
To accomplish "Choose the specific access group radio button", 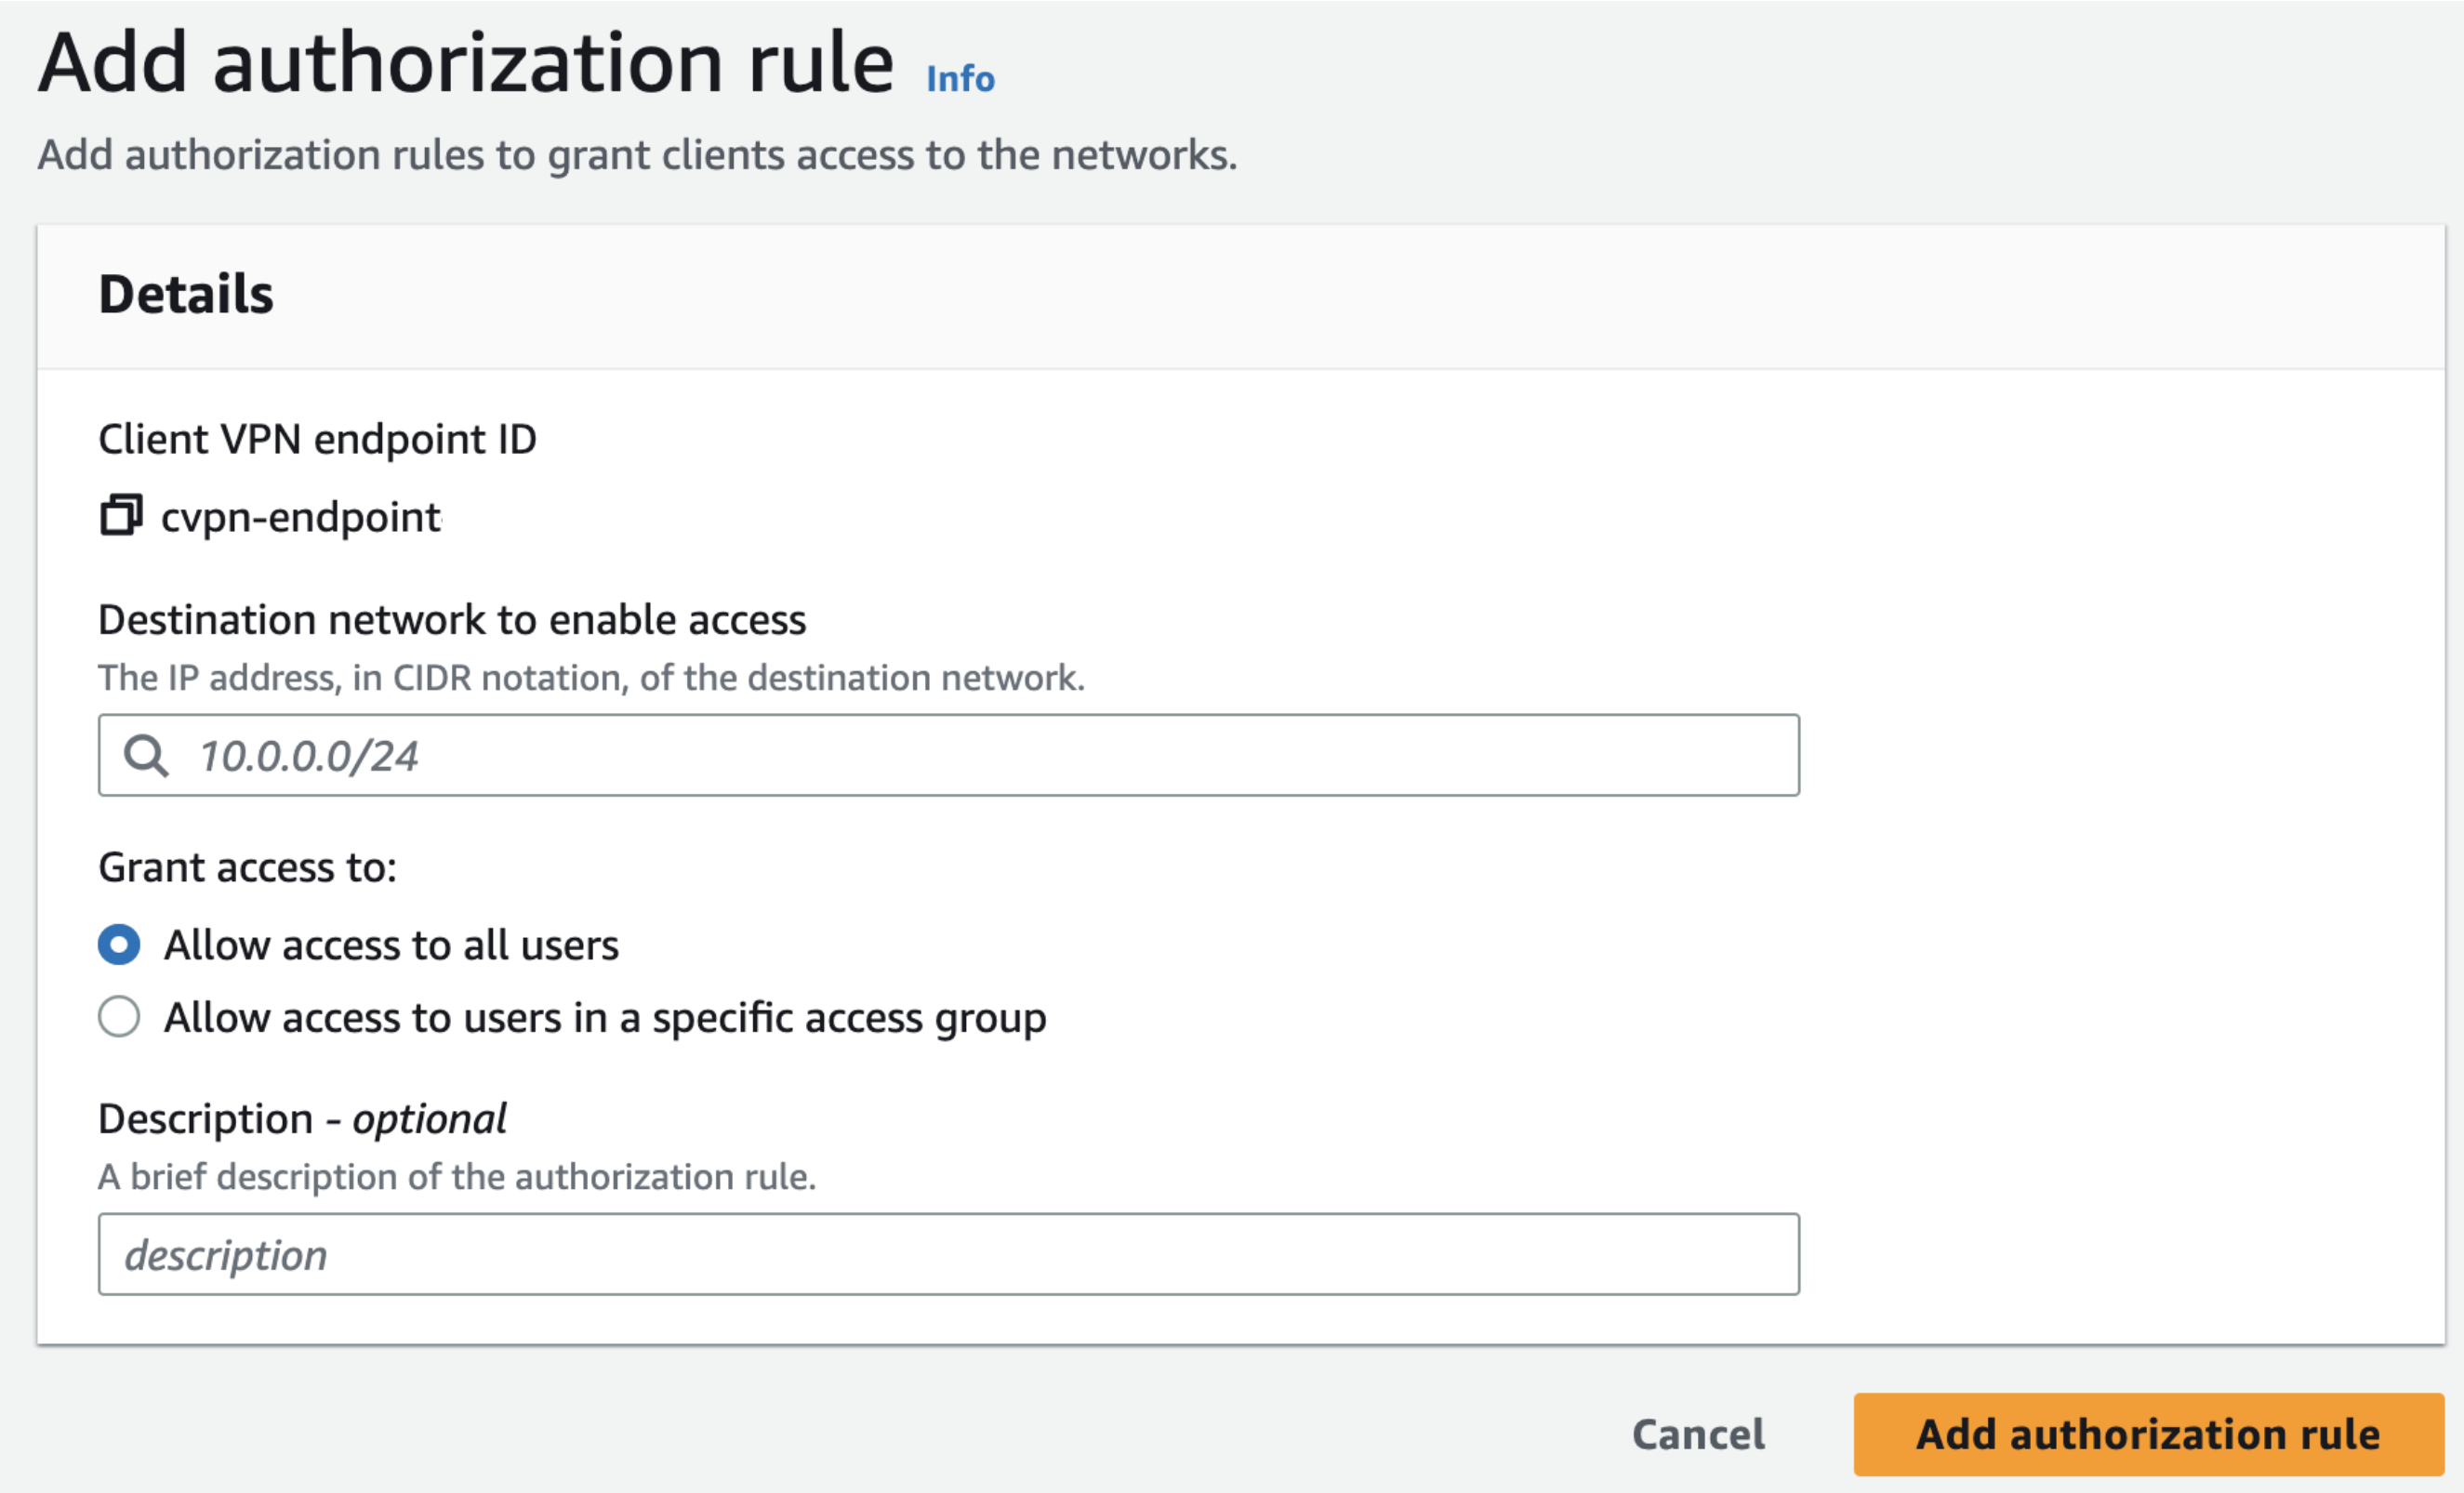I will [119, 1017].
